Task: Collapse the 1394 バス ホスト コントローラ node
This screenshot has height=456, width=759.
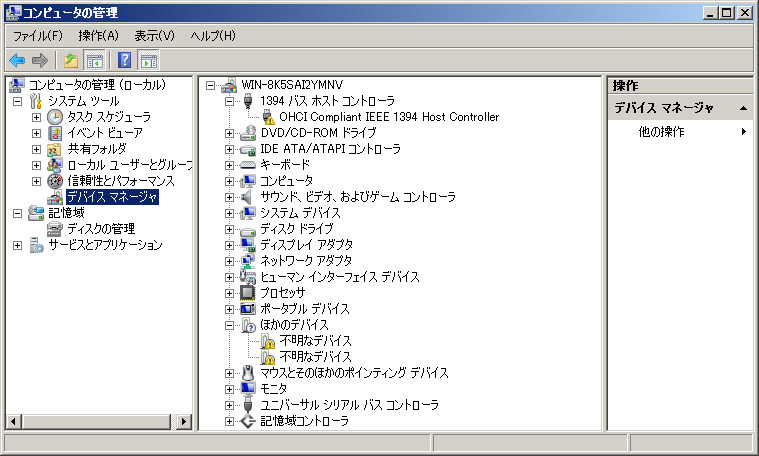Action: pos(229,101)
